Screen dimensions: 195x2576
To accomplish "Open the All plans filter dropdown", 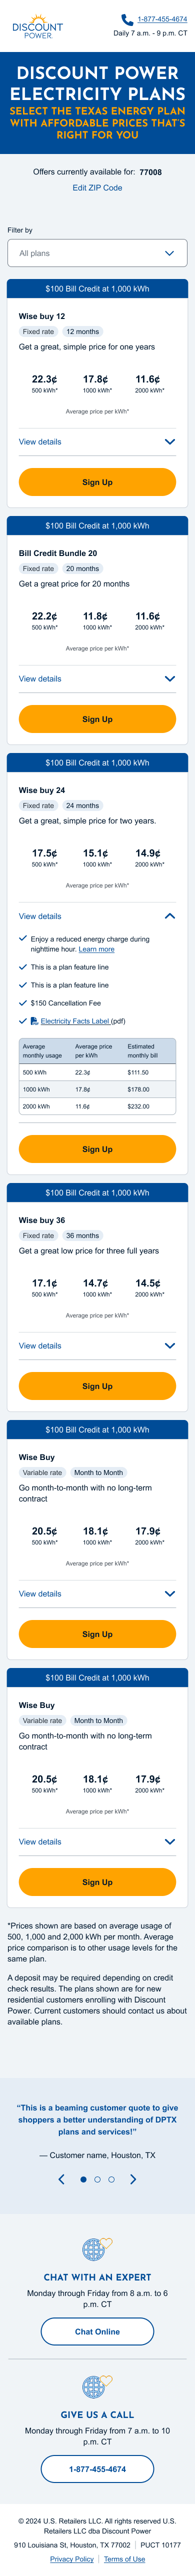I will point(97,253).
